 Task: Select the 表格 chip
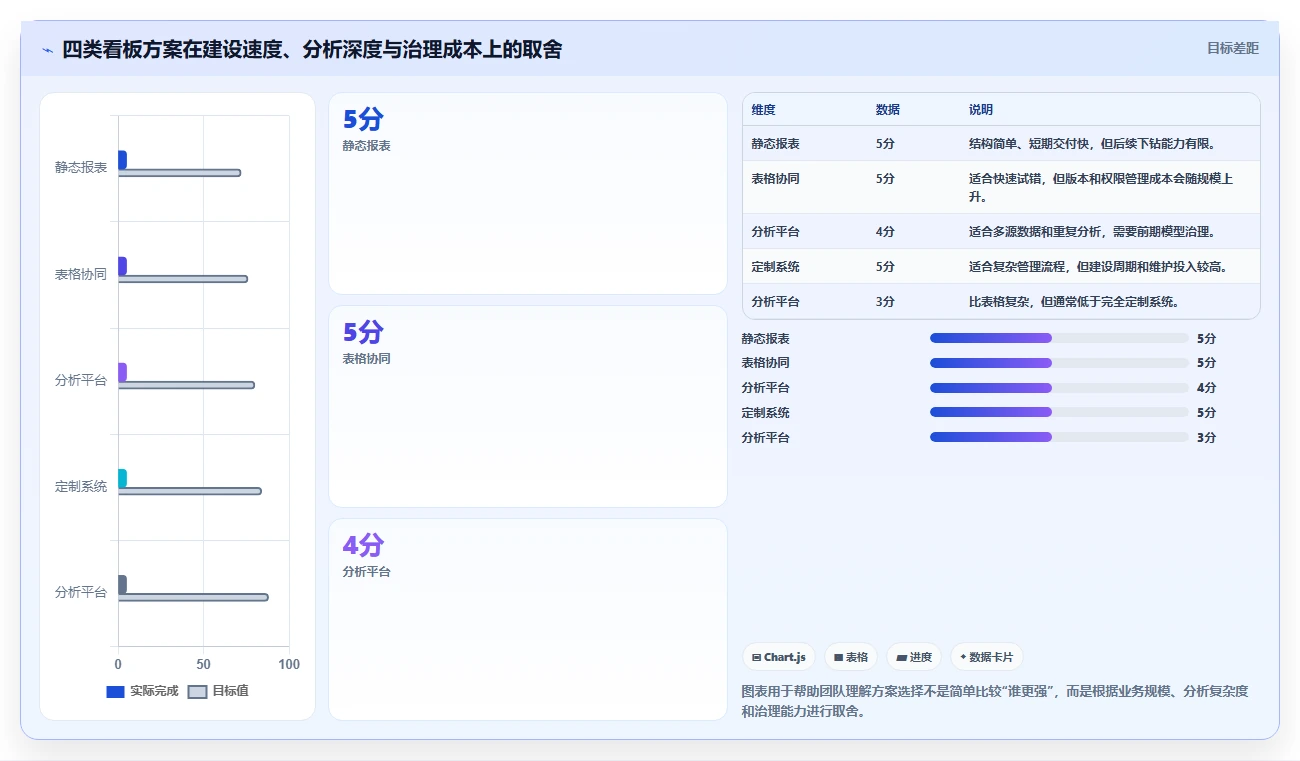[x=850, y=657]
